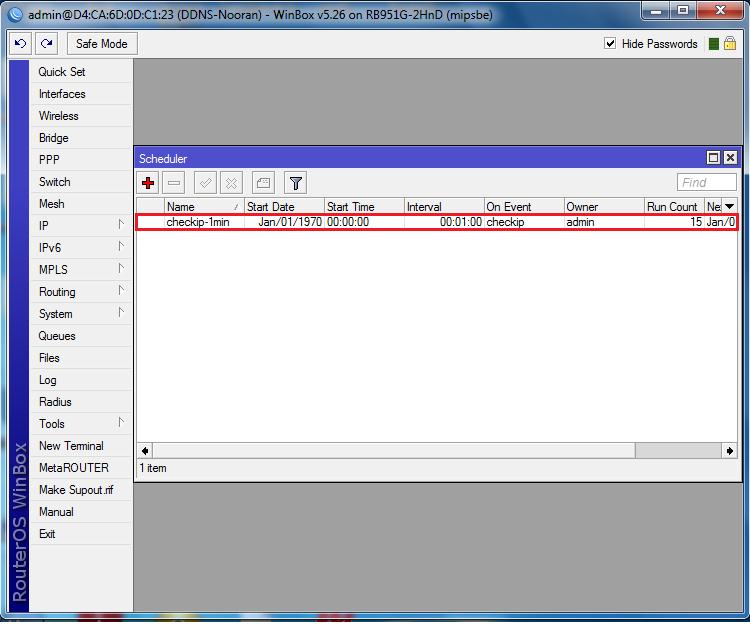Click the Enable checkmark icon

coord(205,182)
